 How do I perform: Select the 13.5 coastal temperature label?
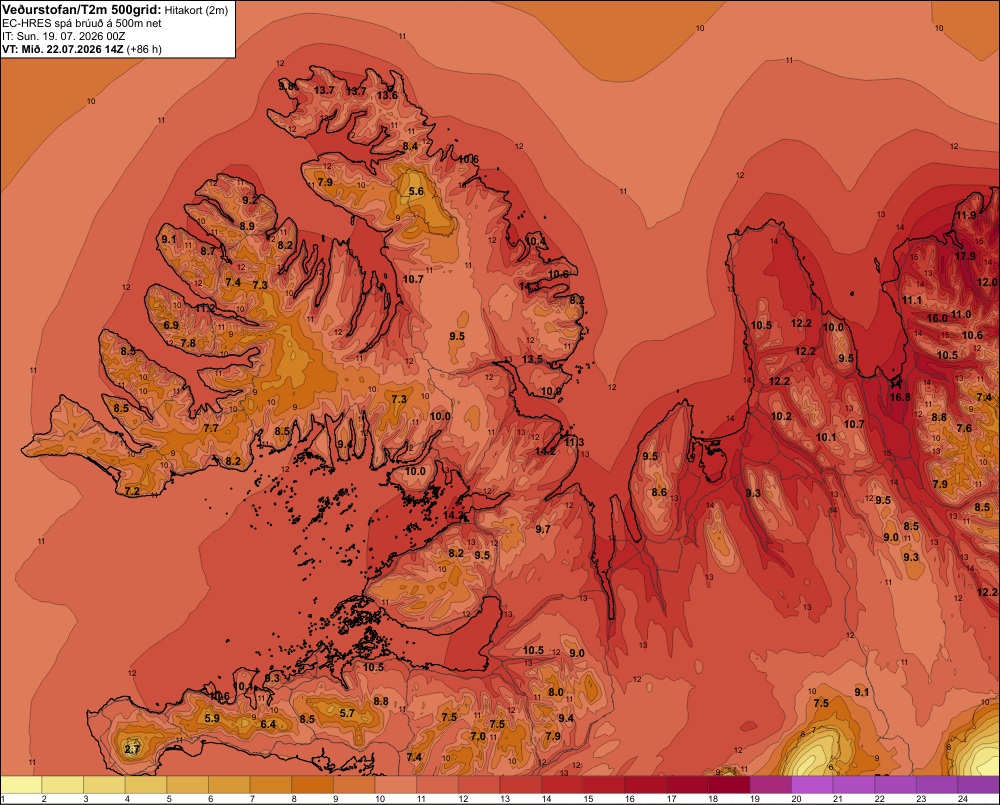[x=532, y=359]
